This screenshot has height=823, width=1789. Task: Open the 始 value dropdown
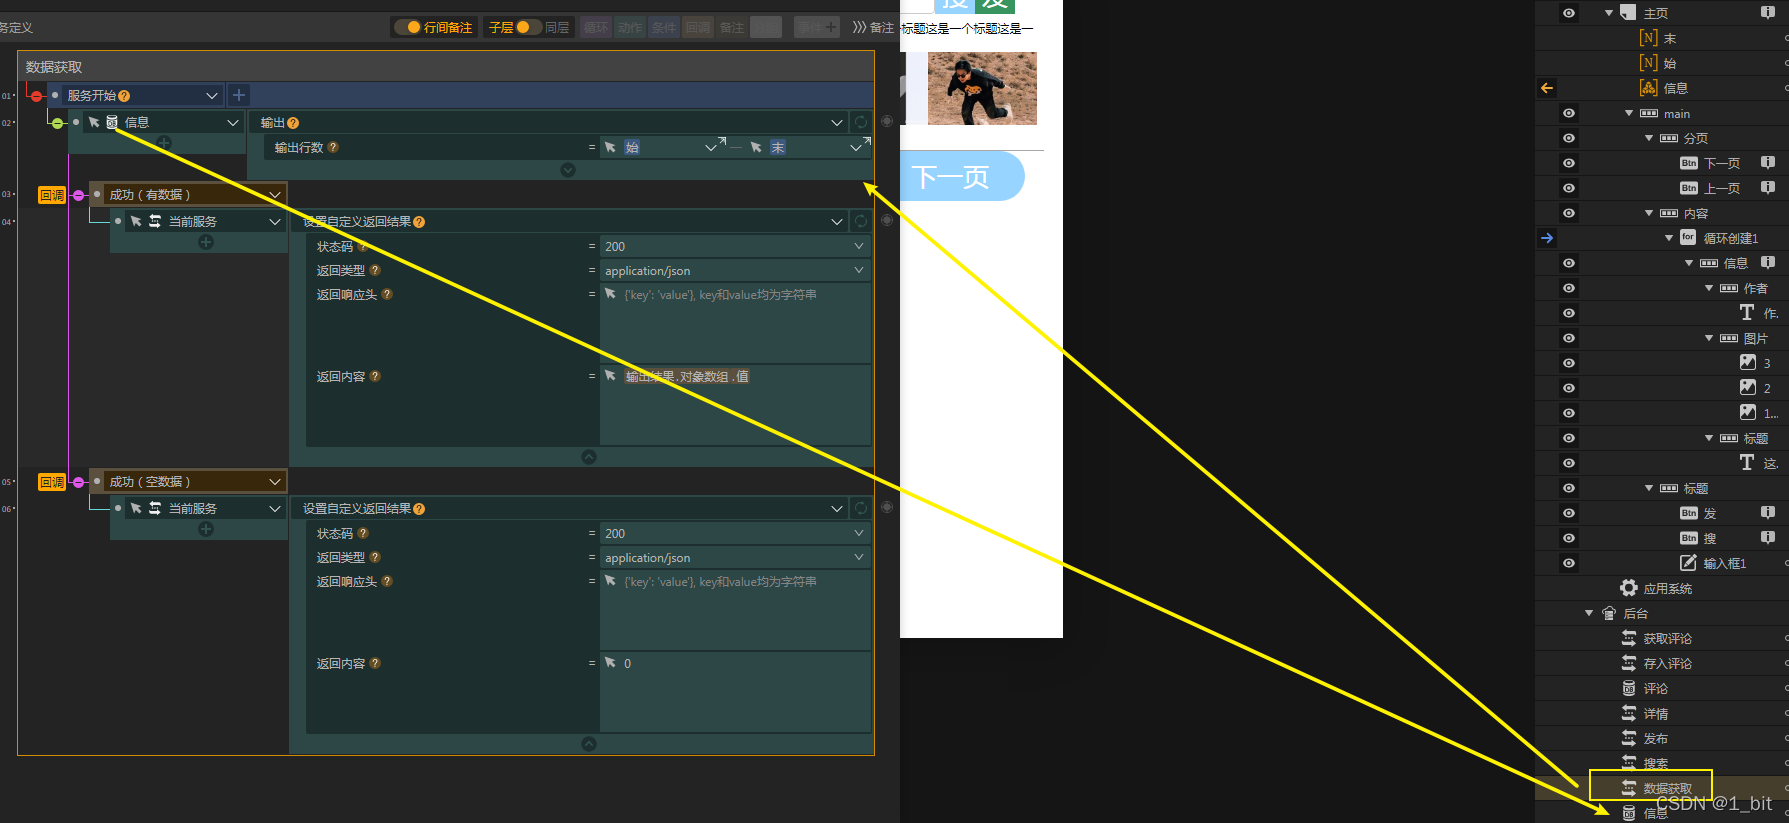(711, 147)
